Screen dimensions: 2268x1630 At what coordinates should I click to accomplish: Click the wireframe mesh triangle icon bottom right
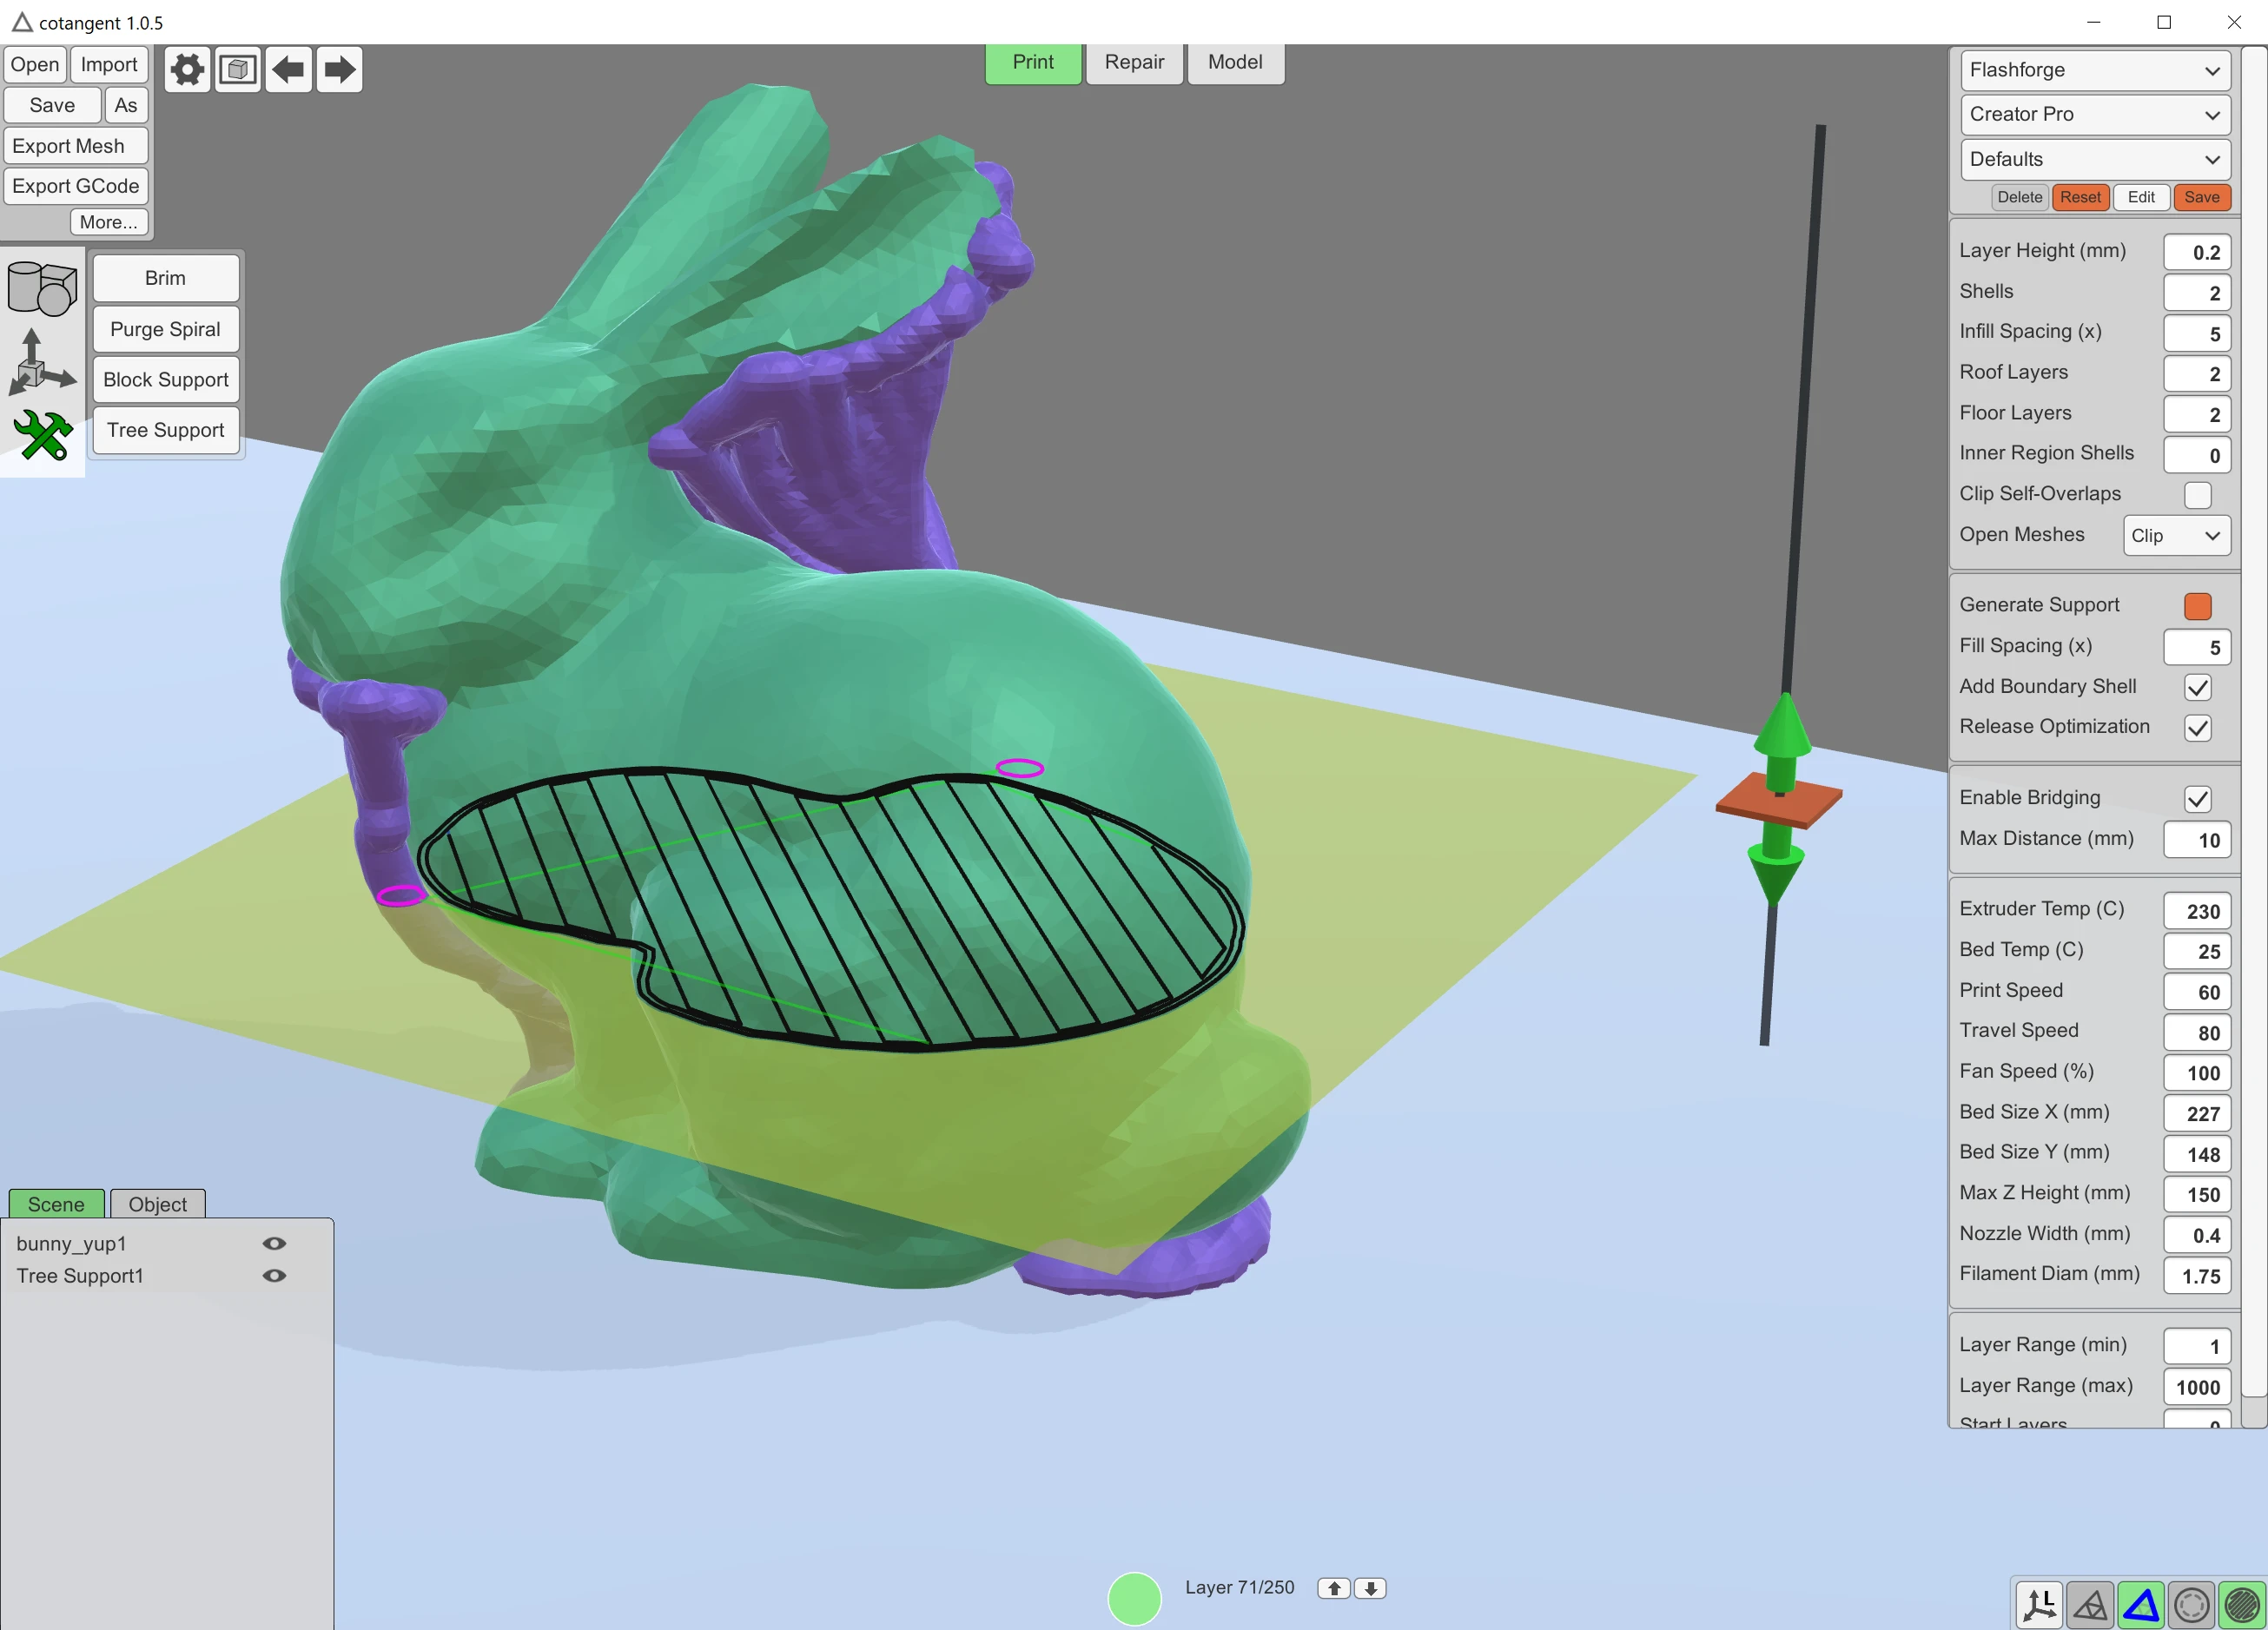(x=2090, y=1604)
